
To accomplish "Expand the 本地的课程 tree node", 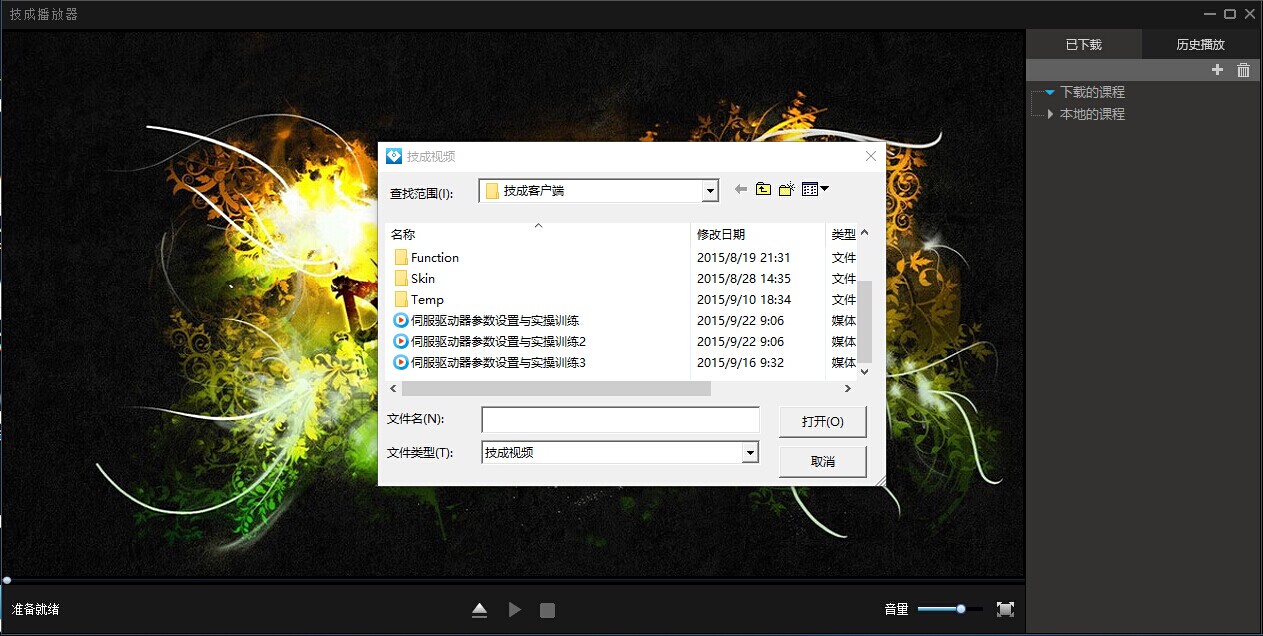I will pyautogui.click(x=1049, y=115).
